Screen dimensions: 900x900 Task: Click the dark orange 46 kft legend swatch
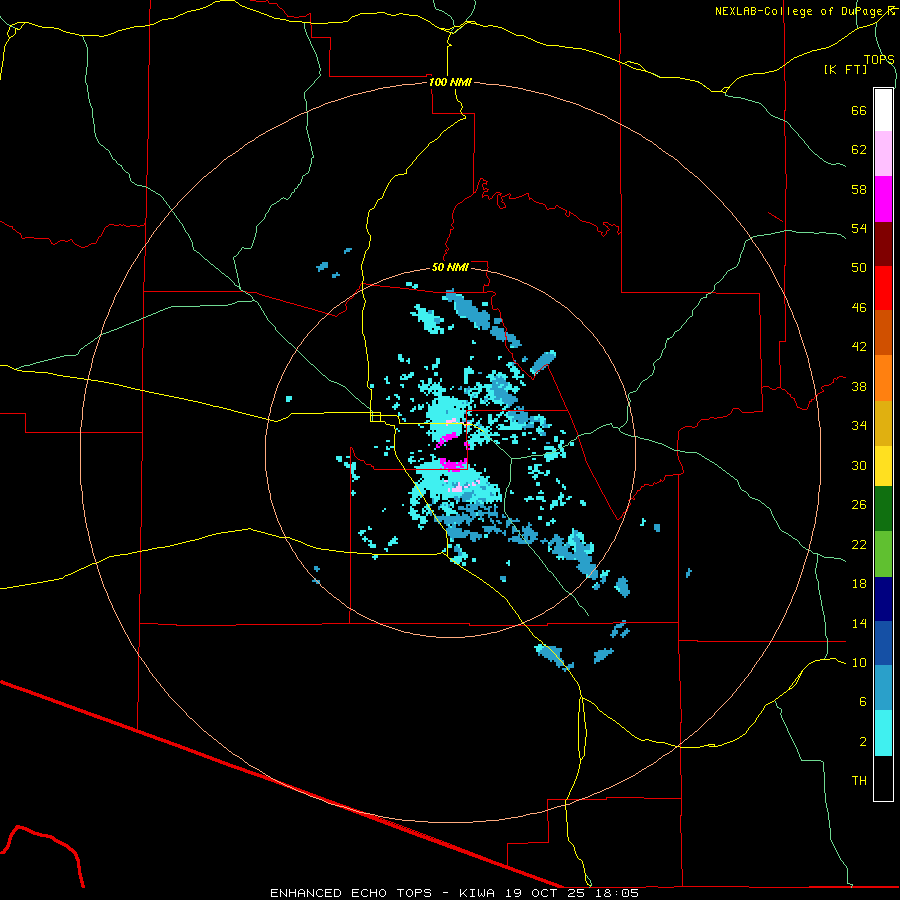[x=883, y=332]
